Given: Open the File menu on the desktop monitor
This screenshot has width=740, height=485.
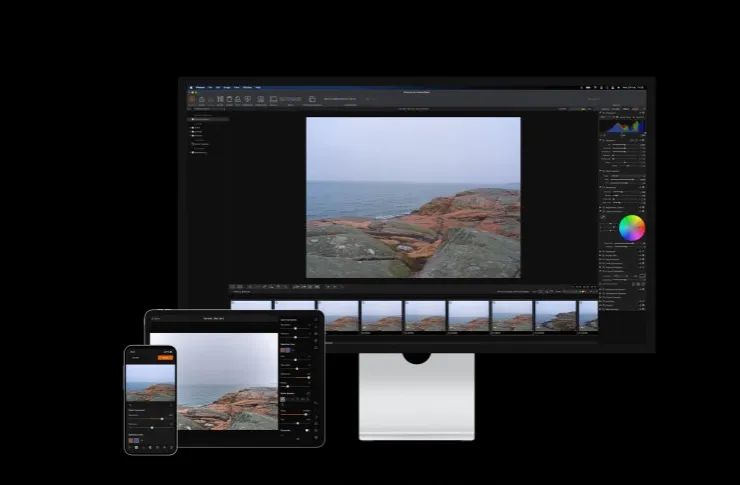Looking at the screenshot, I should point(209,87).
